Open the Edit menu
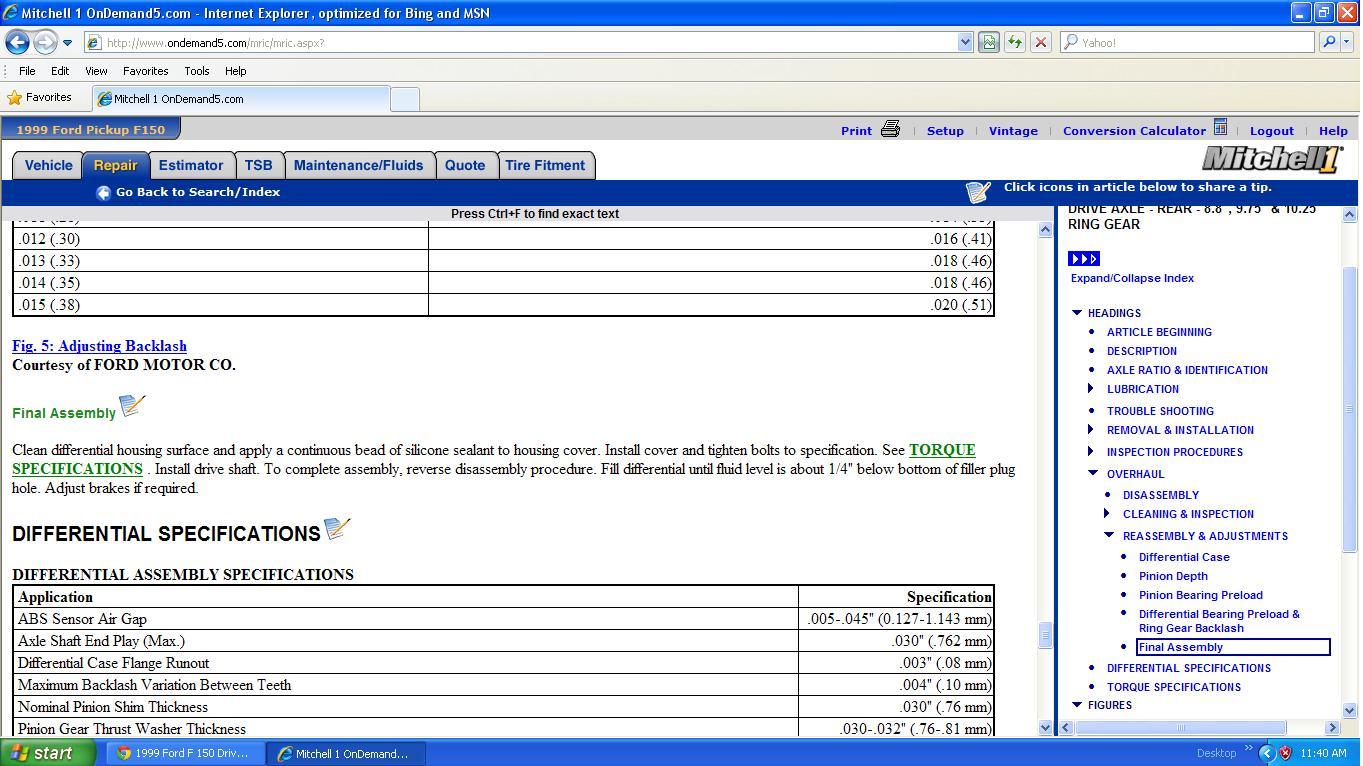The width and height of the screenshot is (1363, 766). pyautogui.click(x=60, y=71)
